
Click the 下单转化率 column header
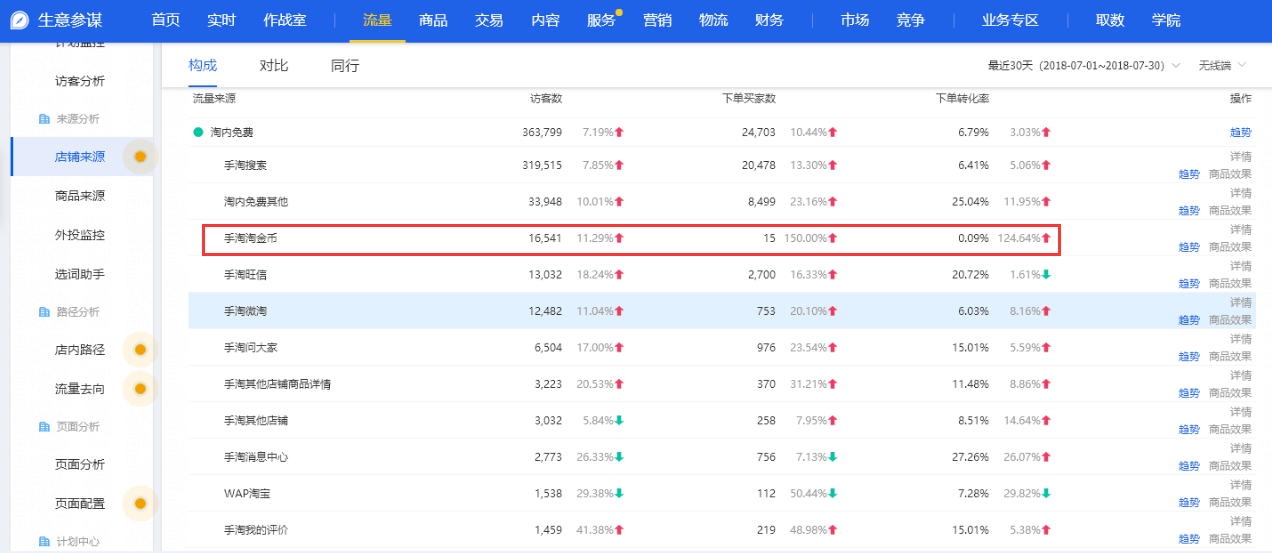point(962,99)
